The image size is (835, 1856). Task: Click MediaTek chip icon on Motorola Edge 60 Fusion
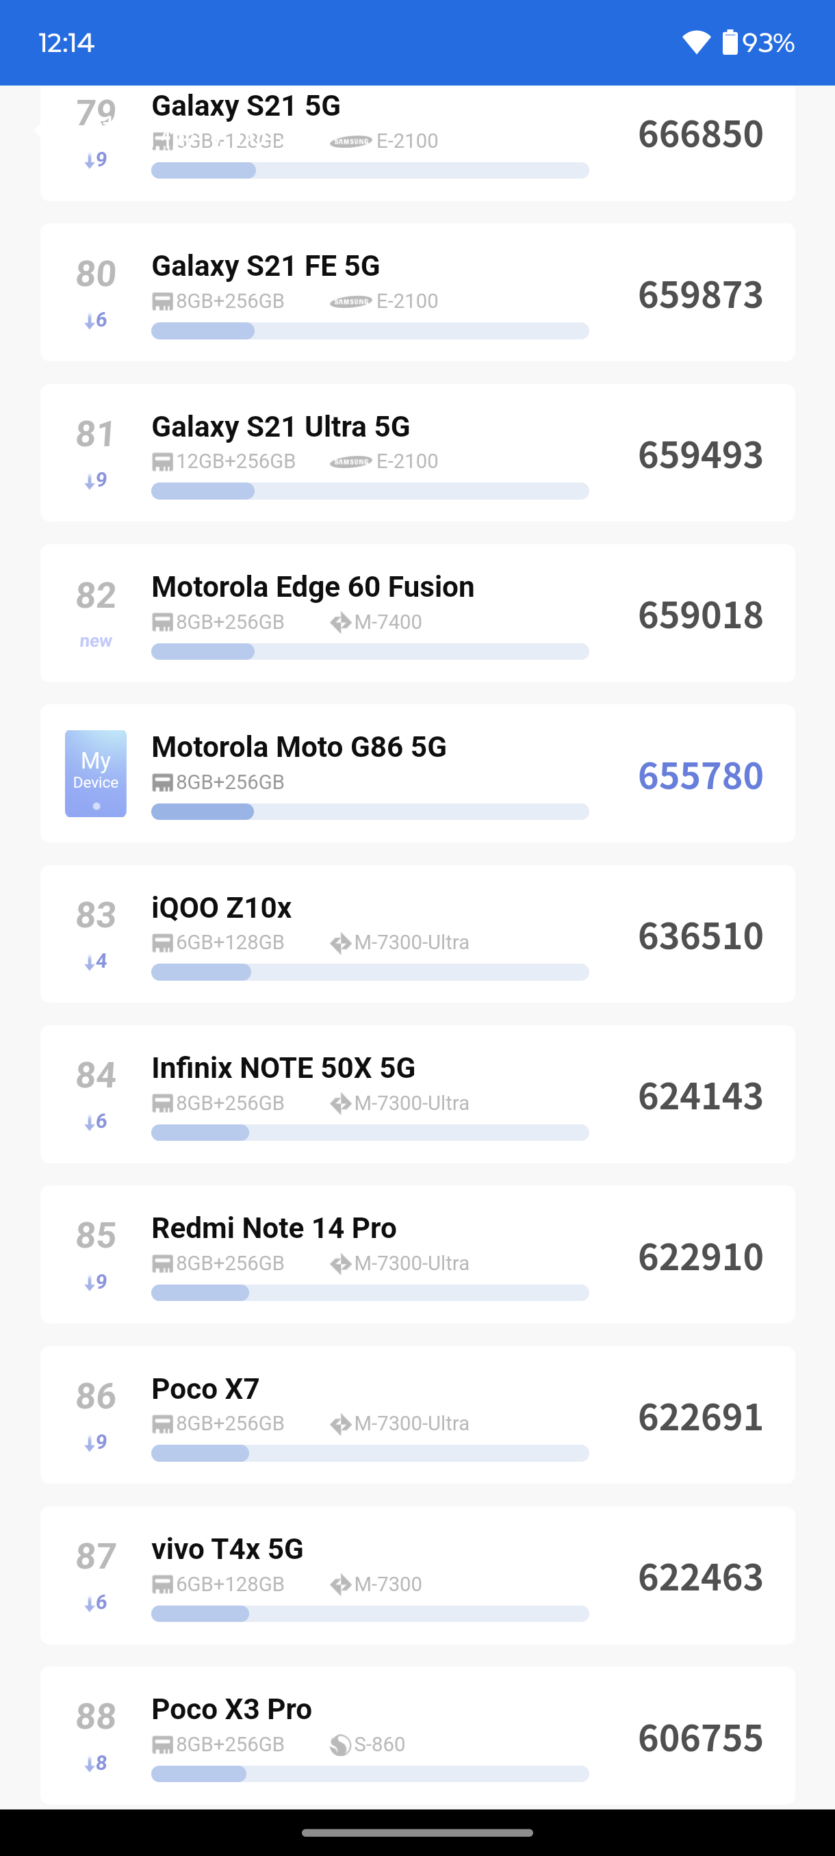coord(340,622)
